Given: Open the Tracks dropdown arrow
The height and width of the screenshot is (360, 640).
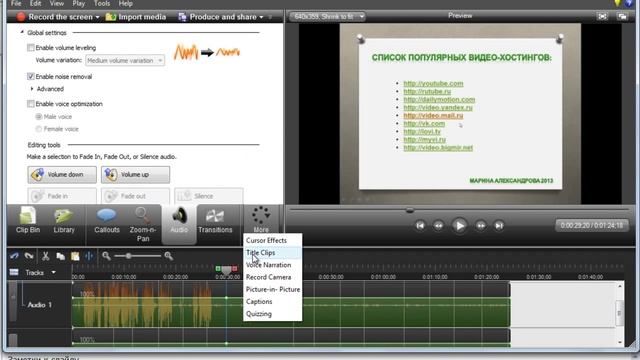Looking at the screenshot, I should [x=53, y=272].
